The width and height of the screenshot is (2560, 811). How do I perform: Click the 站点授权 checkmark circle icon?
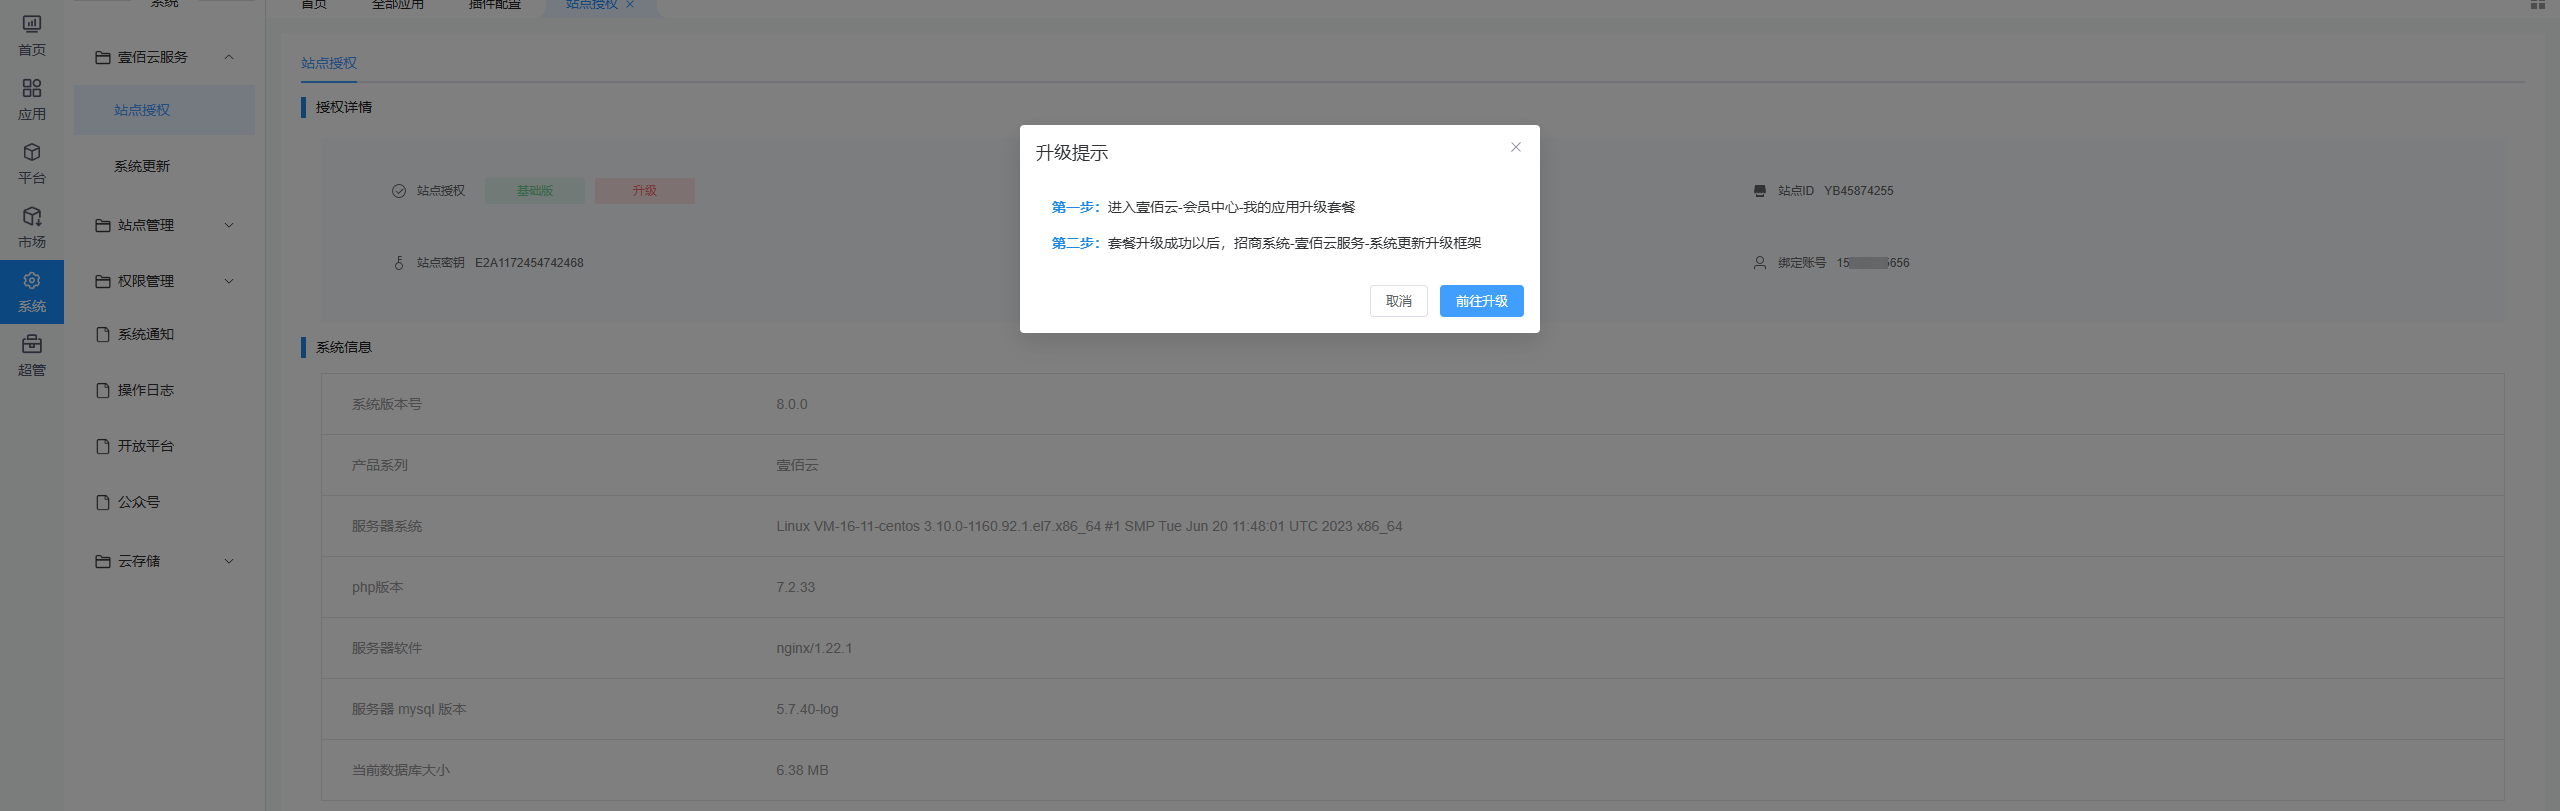pyautogui.click(x=398, y=190)
